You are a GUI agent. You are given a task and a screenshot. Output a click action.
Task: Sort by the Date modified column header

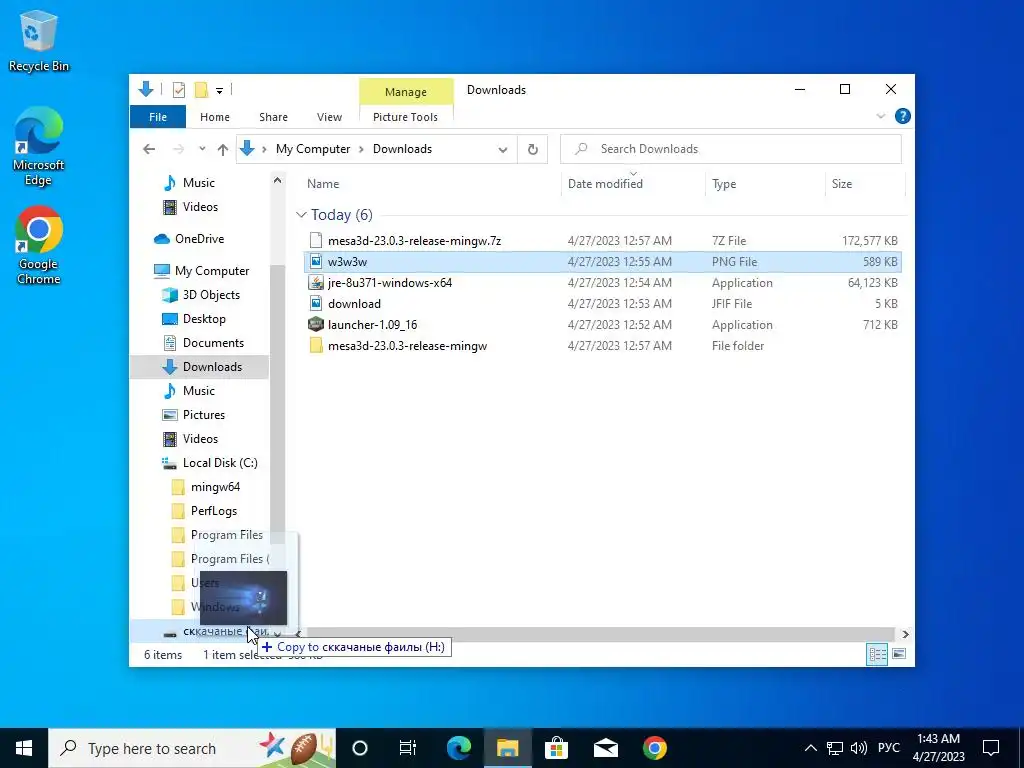coord(605,184)
